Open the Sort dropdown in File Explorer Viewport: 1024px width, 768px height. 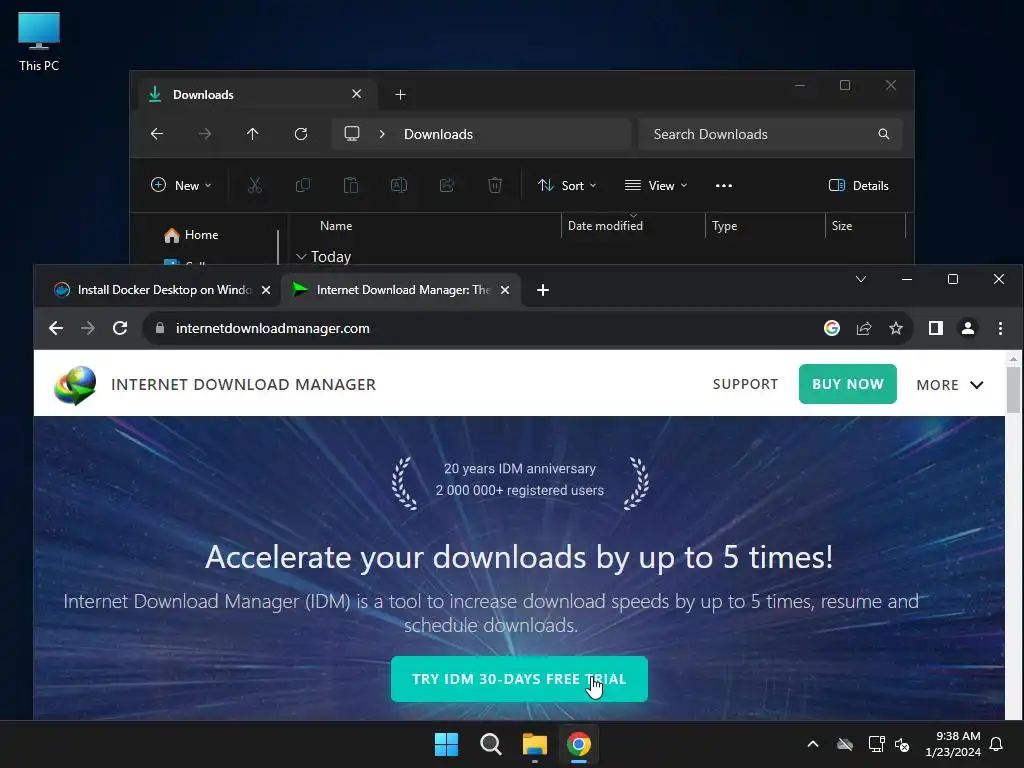[567, 185]
